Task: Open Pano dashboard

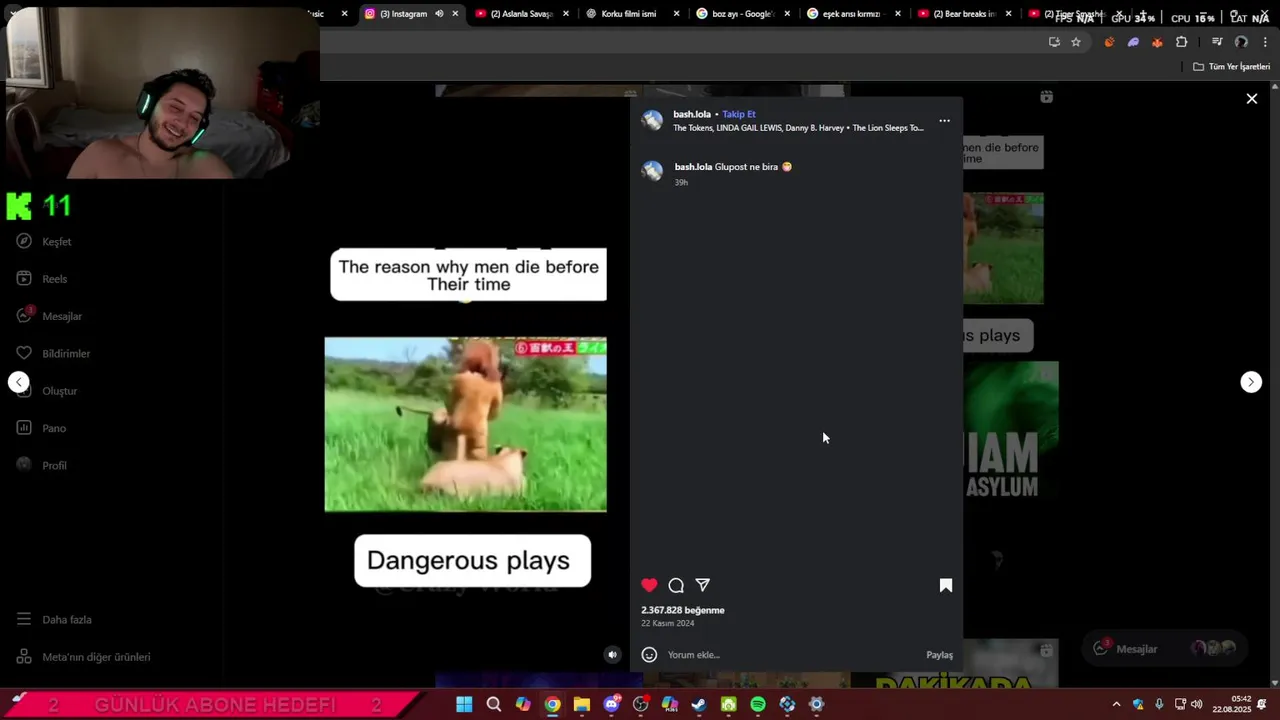Action: (41, 428)
